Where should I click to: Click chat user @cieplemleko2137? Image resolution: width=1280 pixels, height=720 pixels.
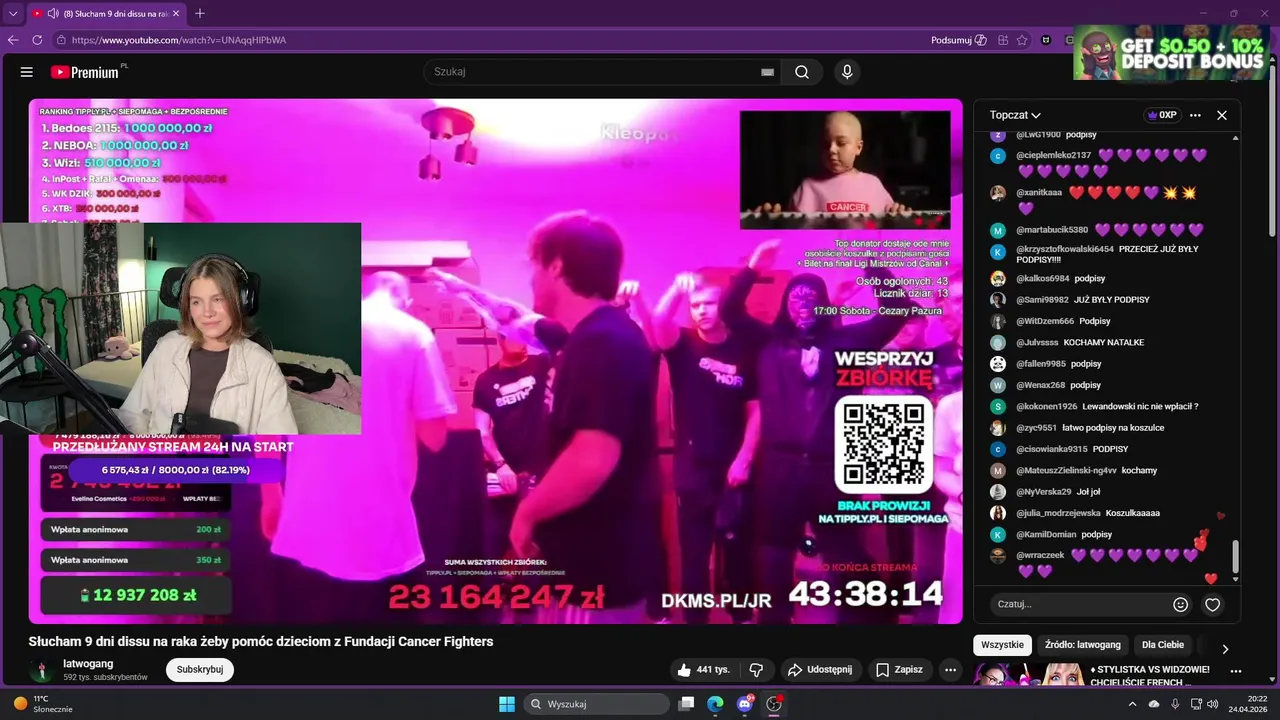tap(1054, 155)
